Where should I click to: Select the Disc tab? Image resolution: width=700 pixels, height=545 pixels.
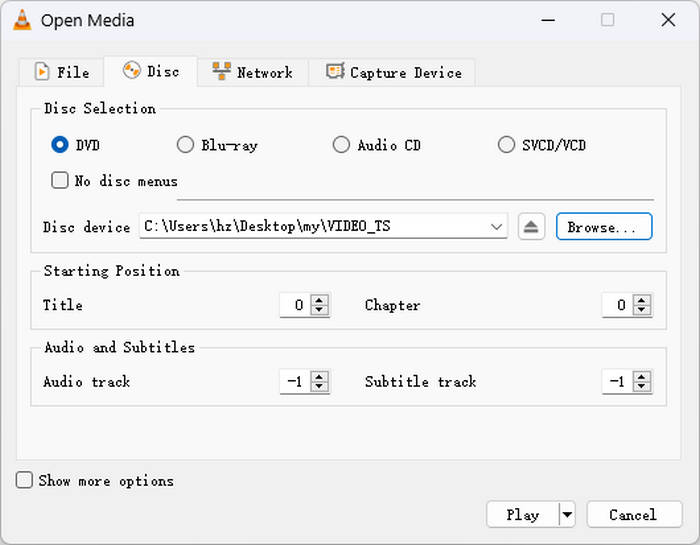pyautogui.click(x=151, y=71)
